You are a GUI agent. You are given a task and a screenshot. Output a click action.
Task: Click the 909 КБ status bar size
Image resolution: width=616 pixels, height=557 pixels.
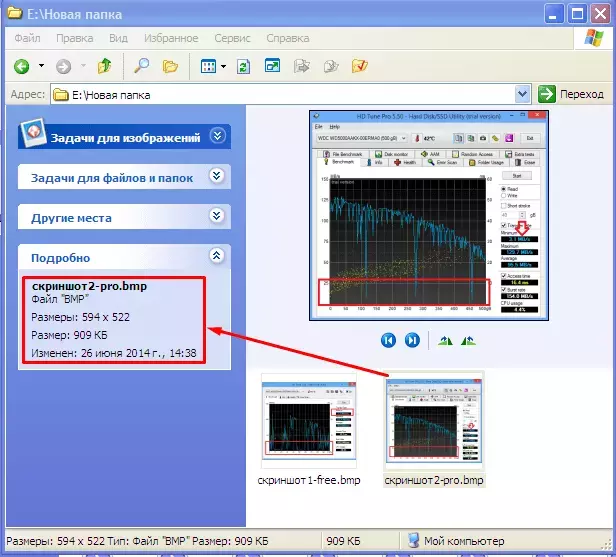343,541
